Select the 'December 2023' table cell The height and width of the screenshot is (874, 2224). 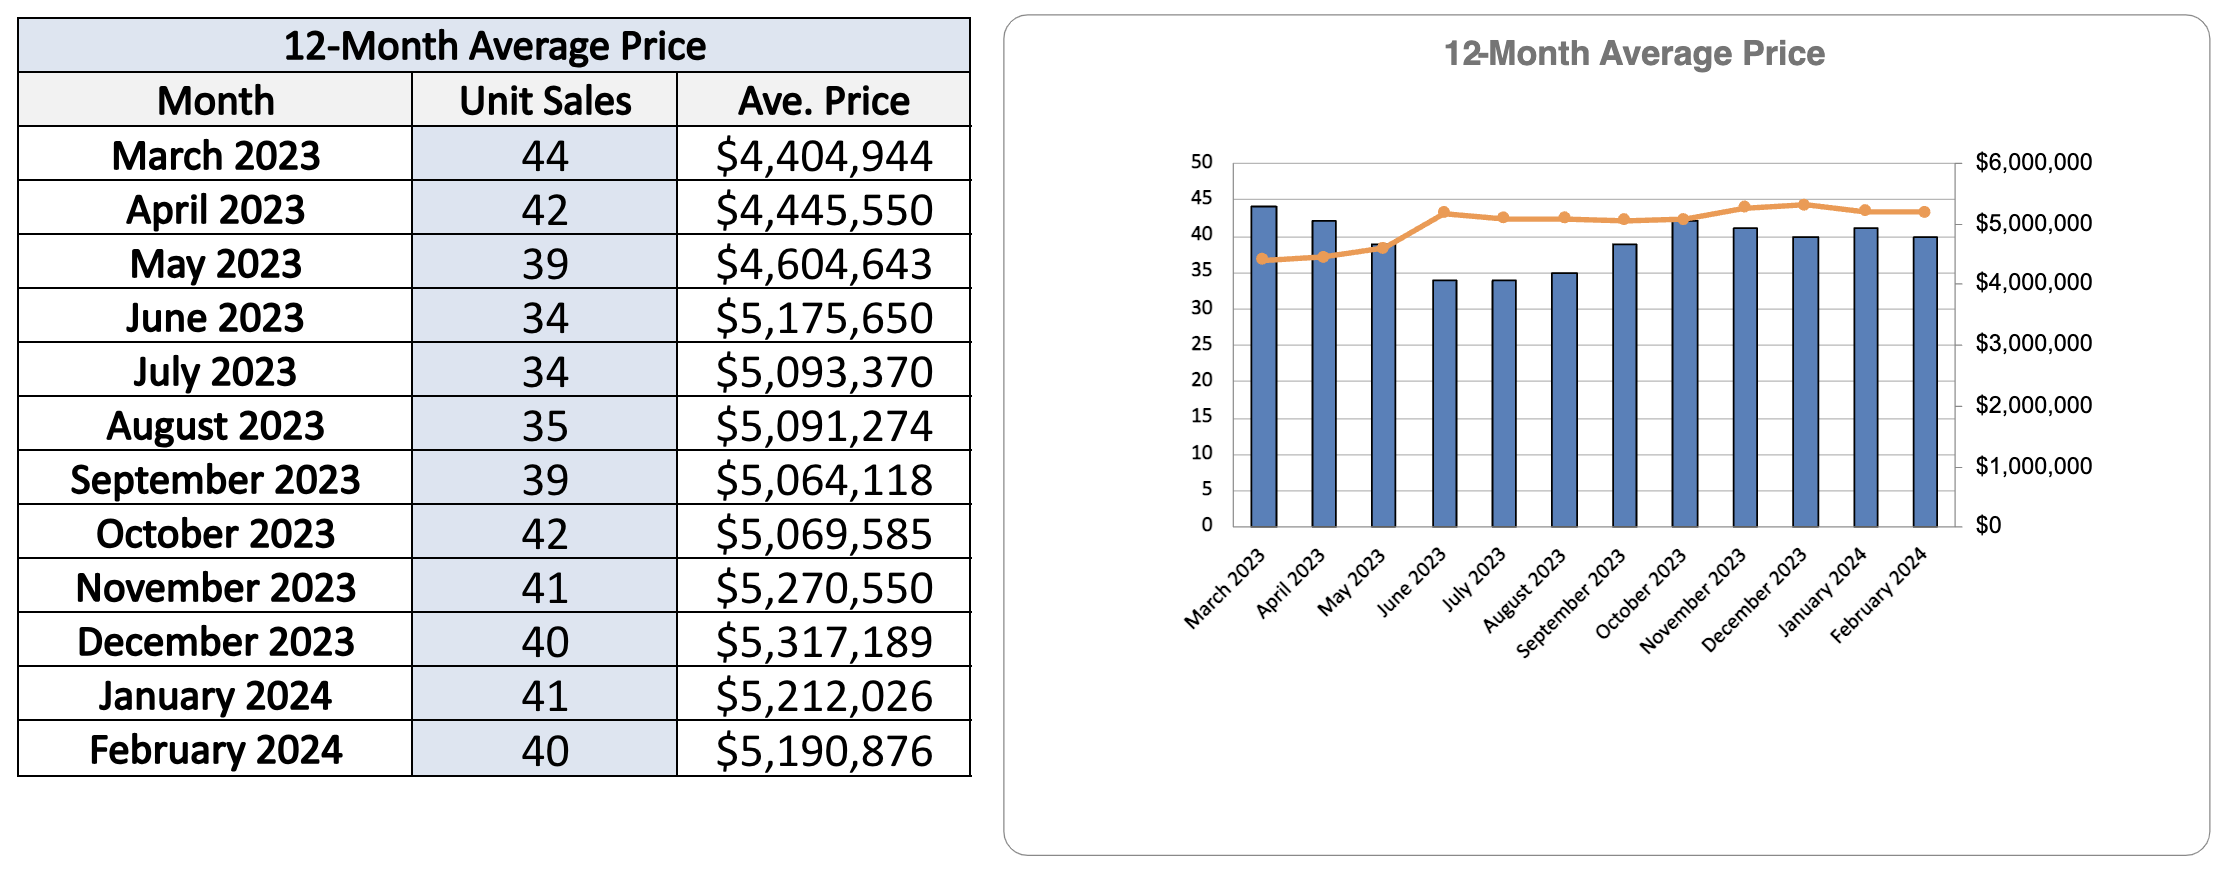coord(215,640)
